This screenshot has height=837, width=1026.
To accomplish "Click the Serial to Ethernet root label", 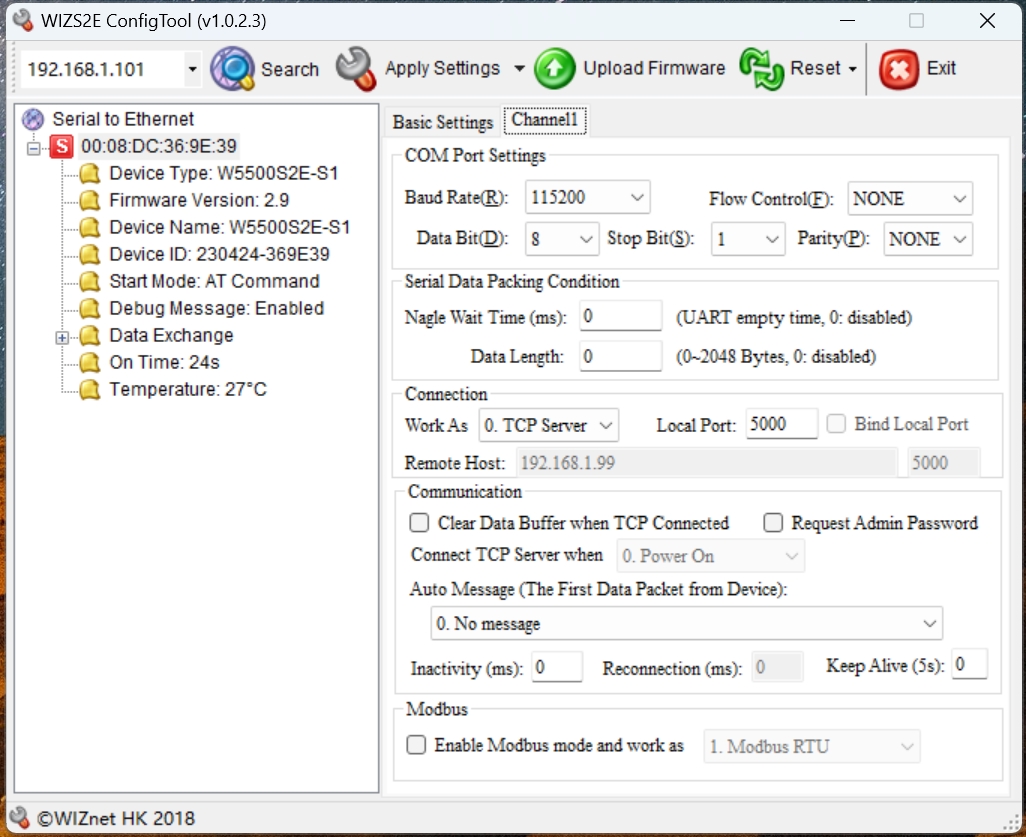I will tap(124, 119).
